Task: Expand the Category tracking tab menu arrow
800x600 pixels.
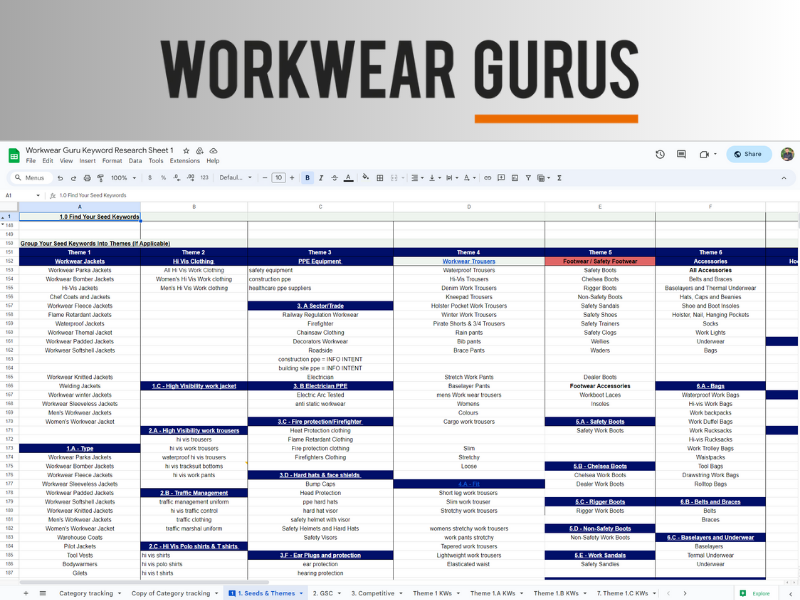Action: [119, 593]
